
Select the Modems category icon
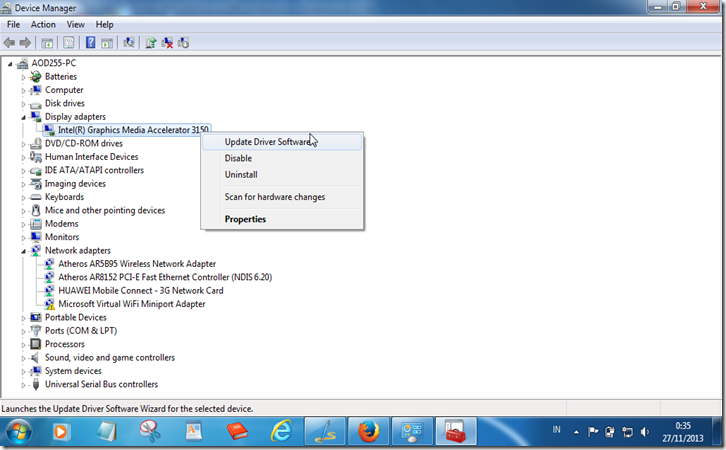pos(36,224)
